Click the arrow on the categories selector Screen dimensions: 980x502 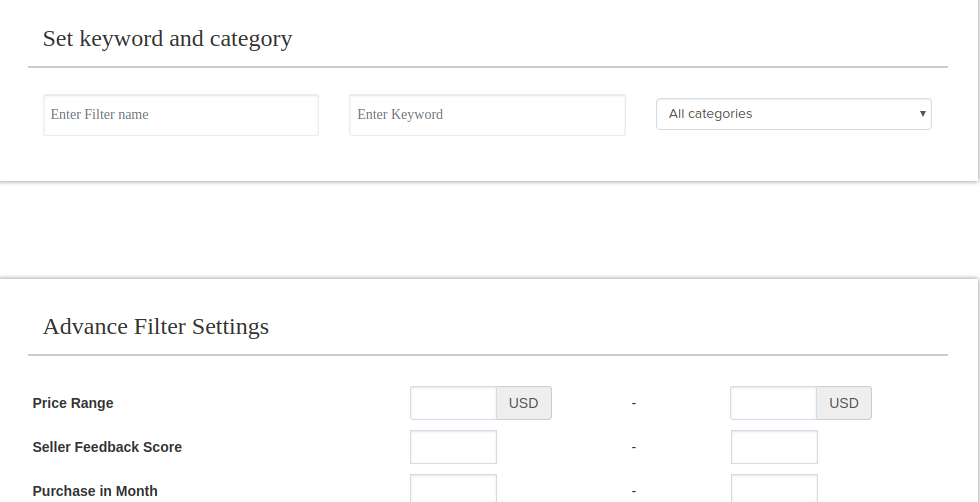(922, 114)
